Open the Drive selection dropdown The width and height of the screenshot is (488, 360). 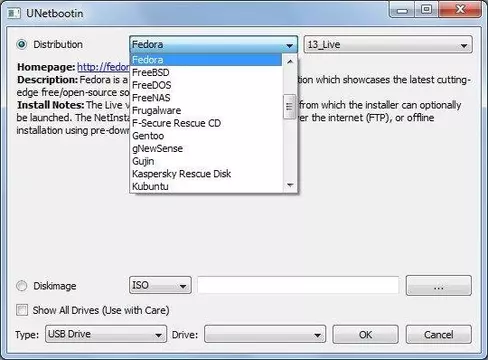265,334
